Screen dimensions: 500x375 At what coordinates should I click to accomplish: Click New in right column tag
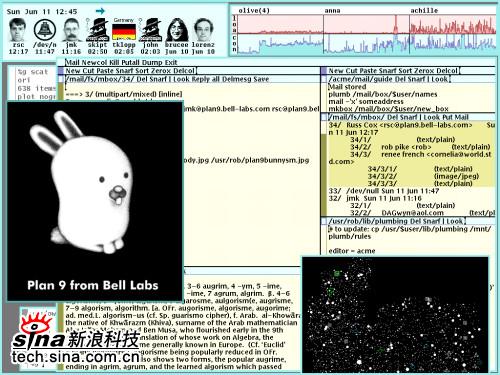(336, 71)
